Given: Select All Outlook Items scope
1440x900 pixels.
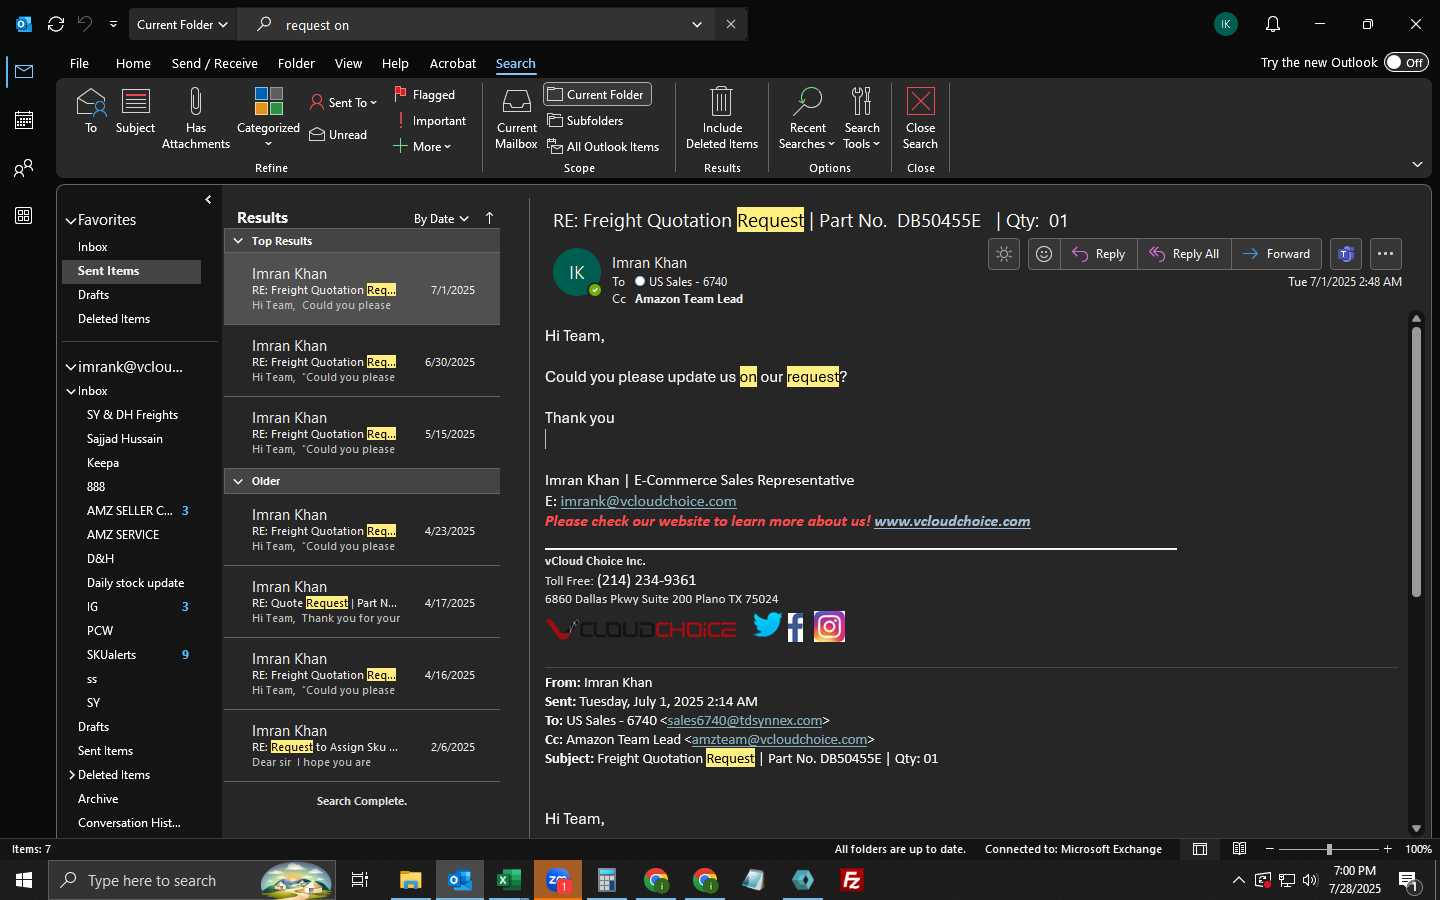Looking at the screenshot, I should (x=604, y=147).
